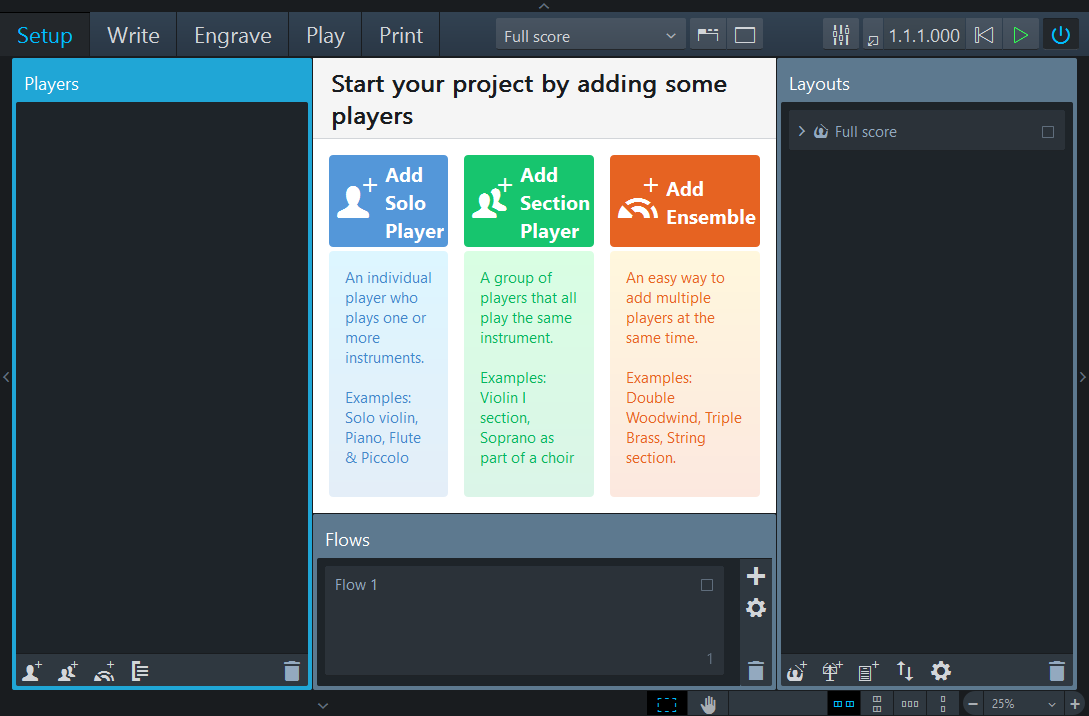Toggle the activate project power button
The height and width of the screenshot is (716, 1089).
click(1060, 35)
